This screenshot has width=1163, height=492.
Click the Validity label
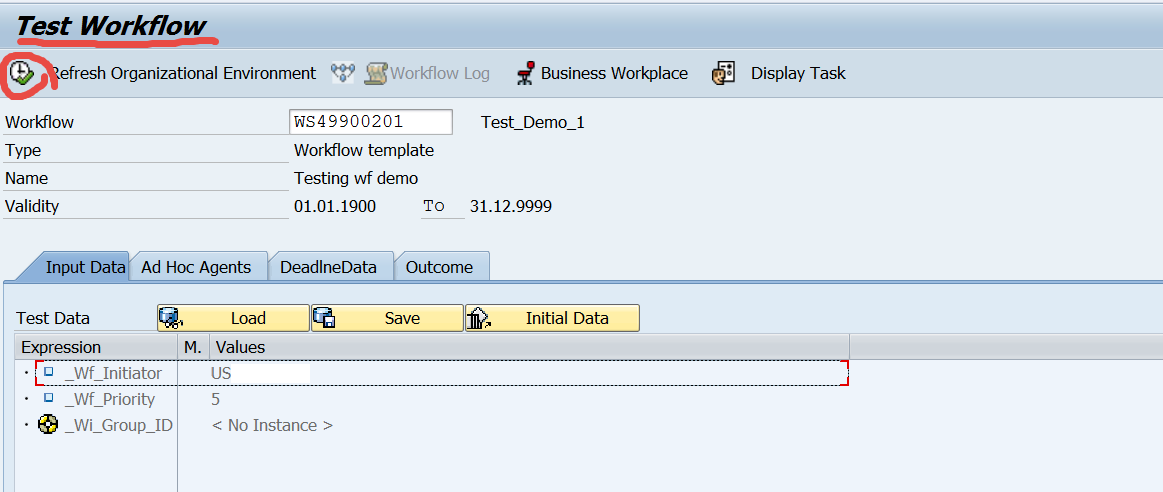pyautogui.click(x=32, y=206)
